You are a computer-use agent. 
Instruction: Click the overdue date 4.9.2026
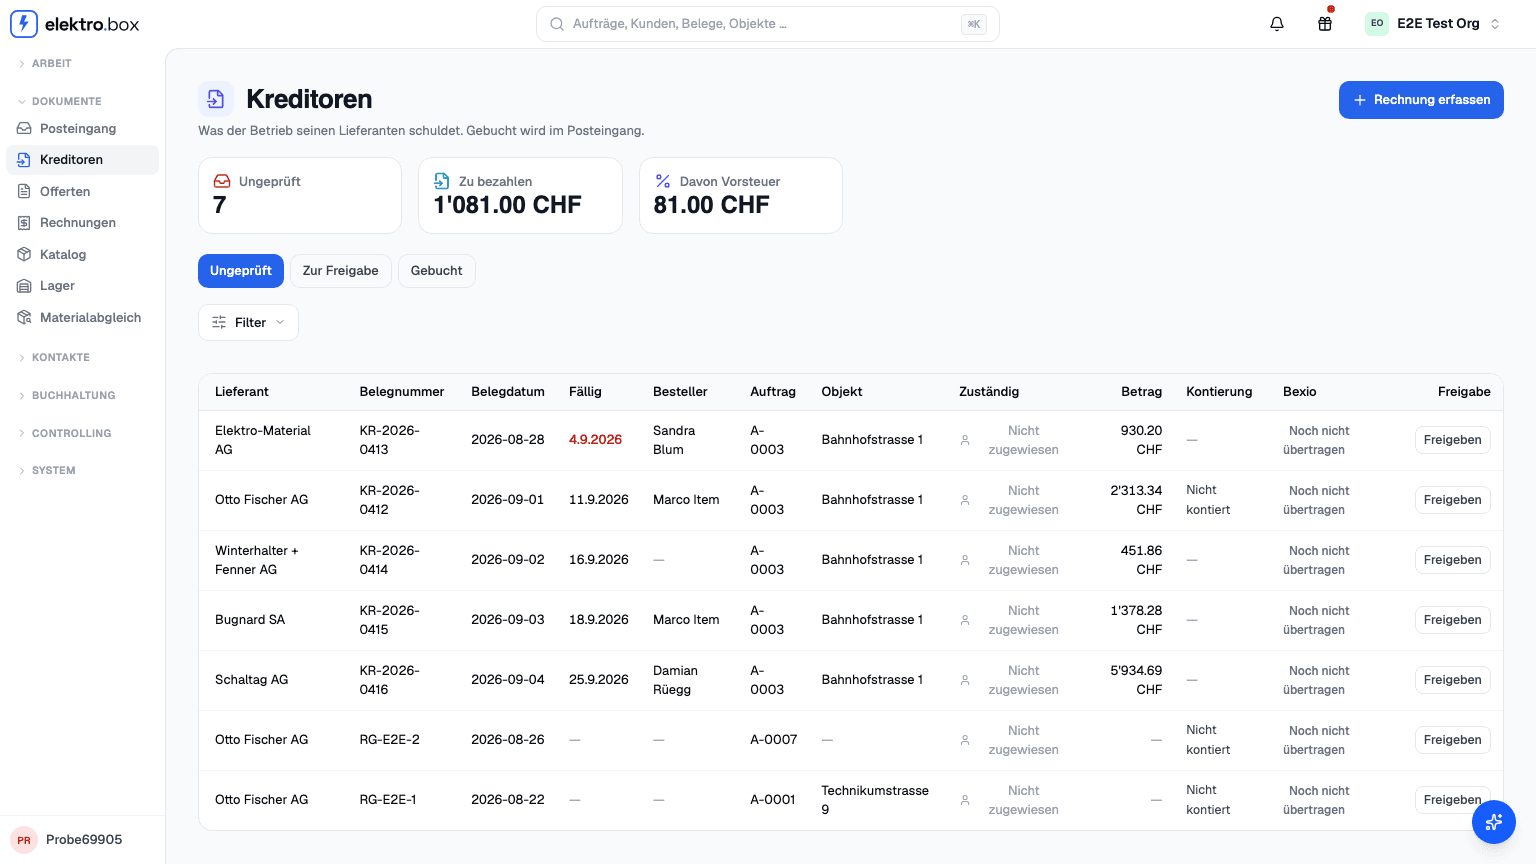(595, 440)
